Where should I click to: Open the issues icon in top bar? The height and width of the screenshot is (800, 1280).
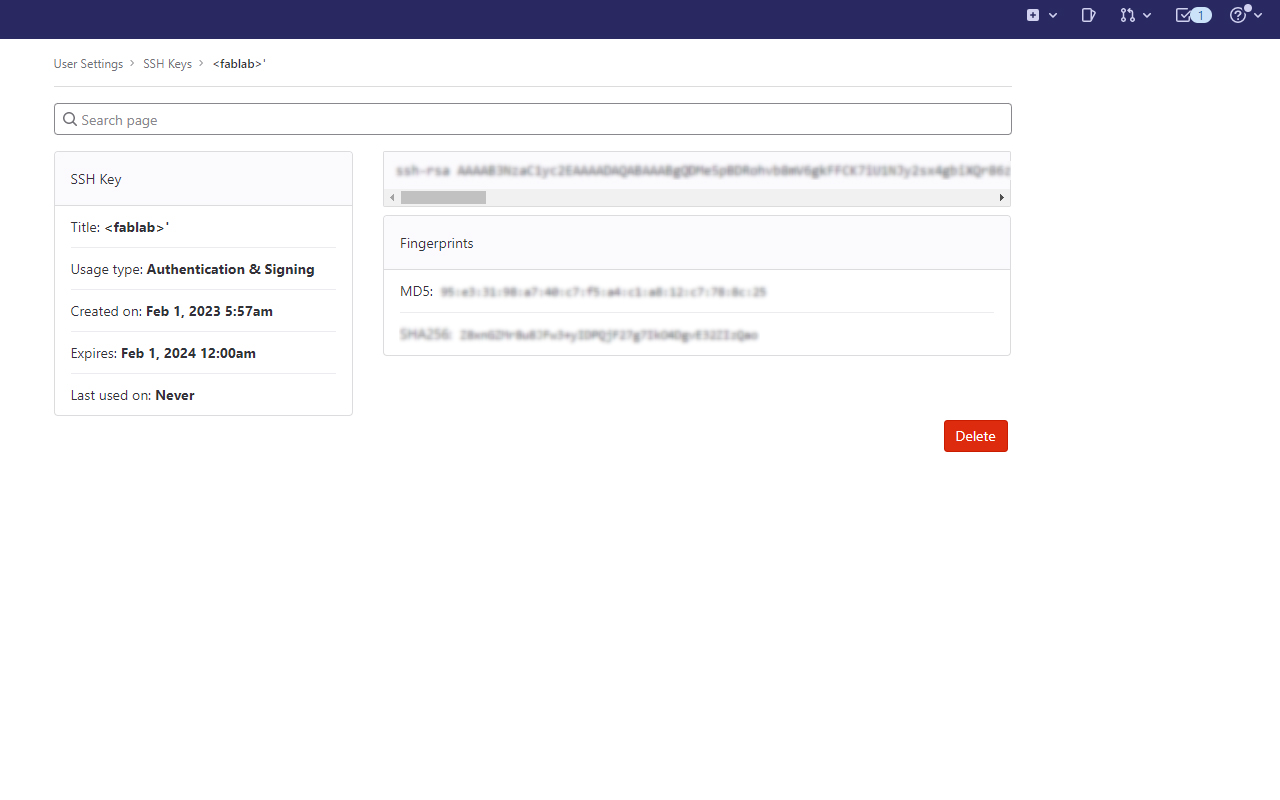1089,15
